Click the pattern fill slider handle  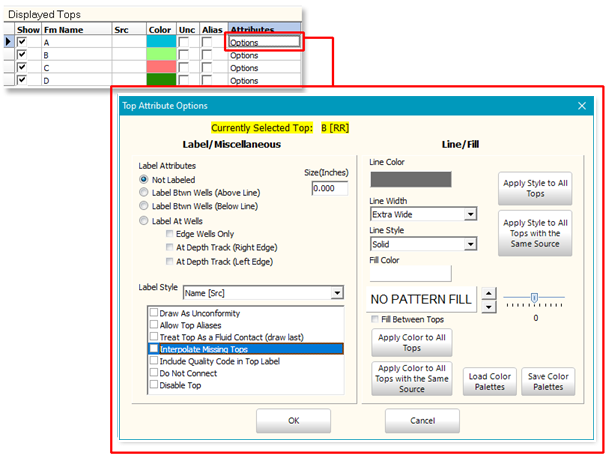[x=535, y=297]
